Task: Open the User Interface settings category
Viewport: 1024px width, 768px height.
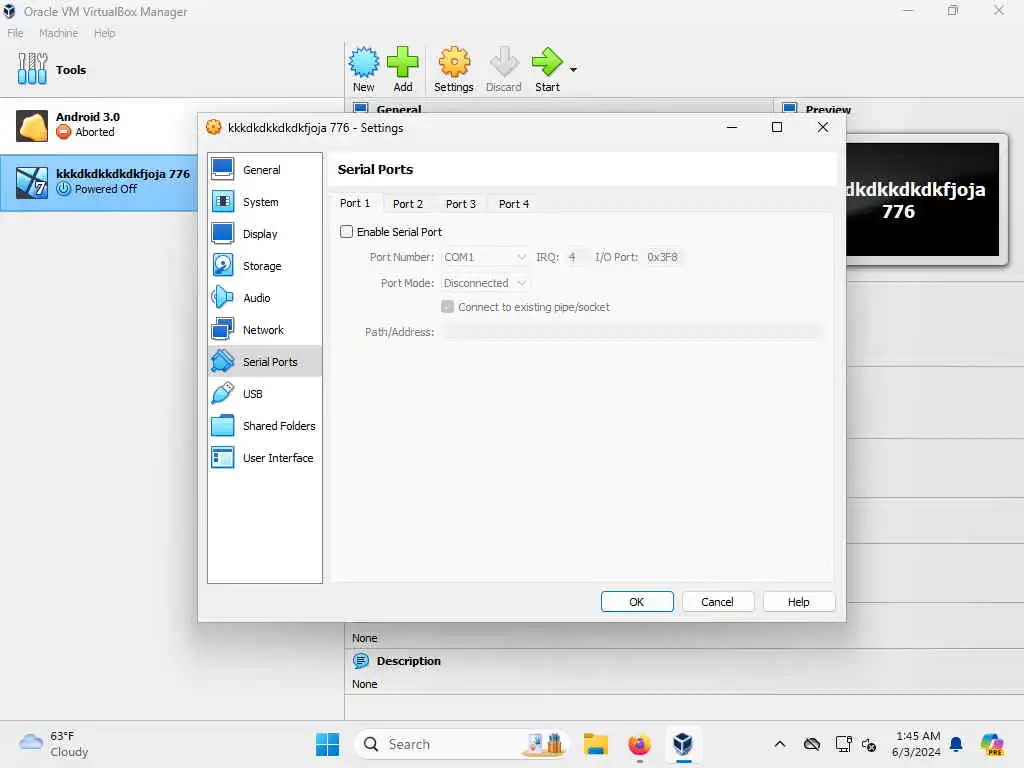Action: [264, 458]
